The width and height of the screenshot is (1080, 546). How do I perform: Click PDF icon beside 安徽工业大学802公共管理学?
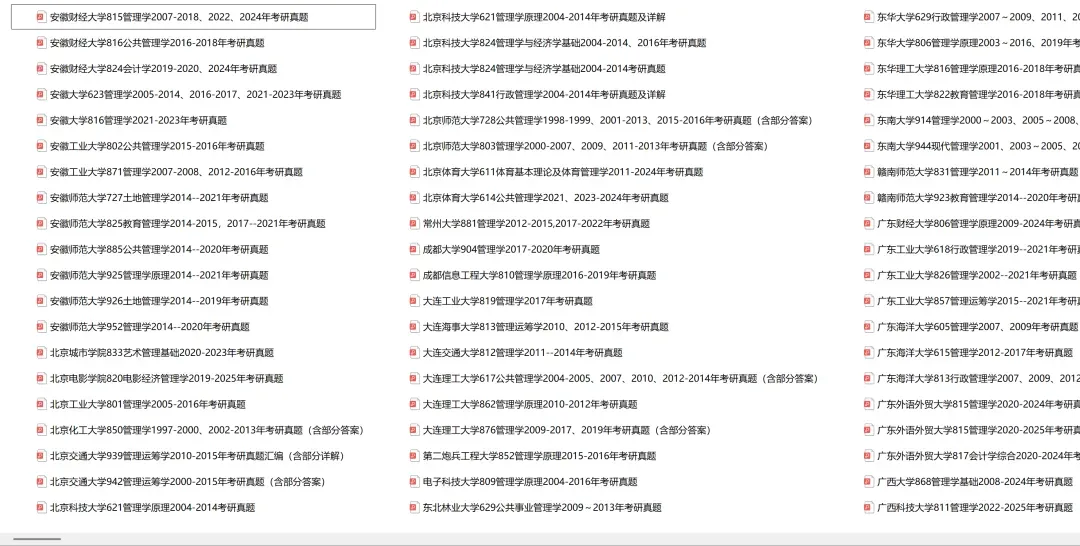click(x=41, y=146)
